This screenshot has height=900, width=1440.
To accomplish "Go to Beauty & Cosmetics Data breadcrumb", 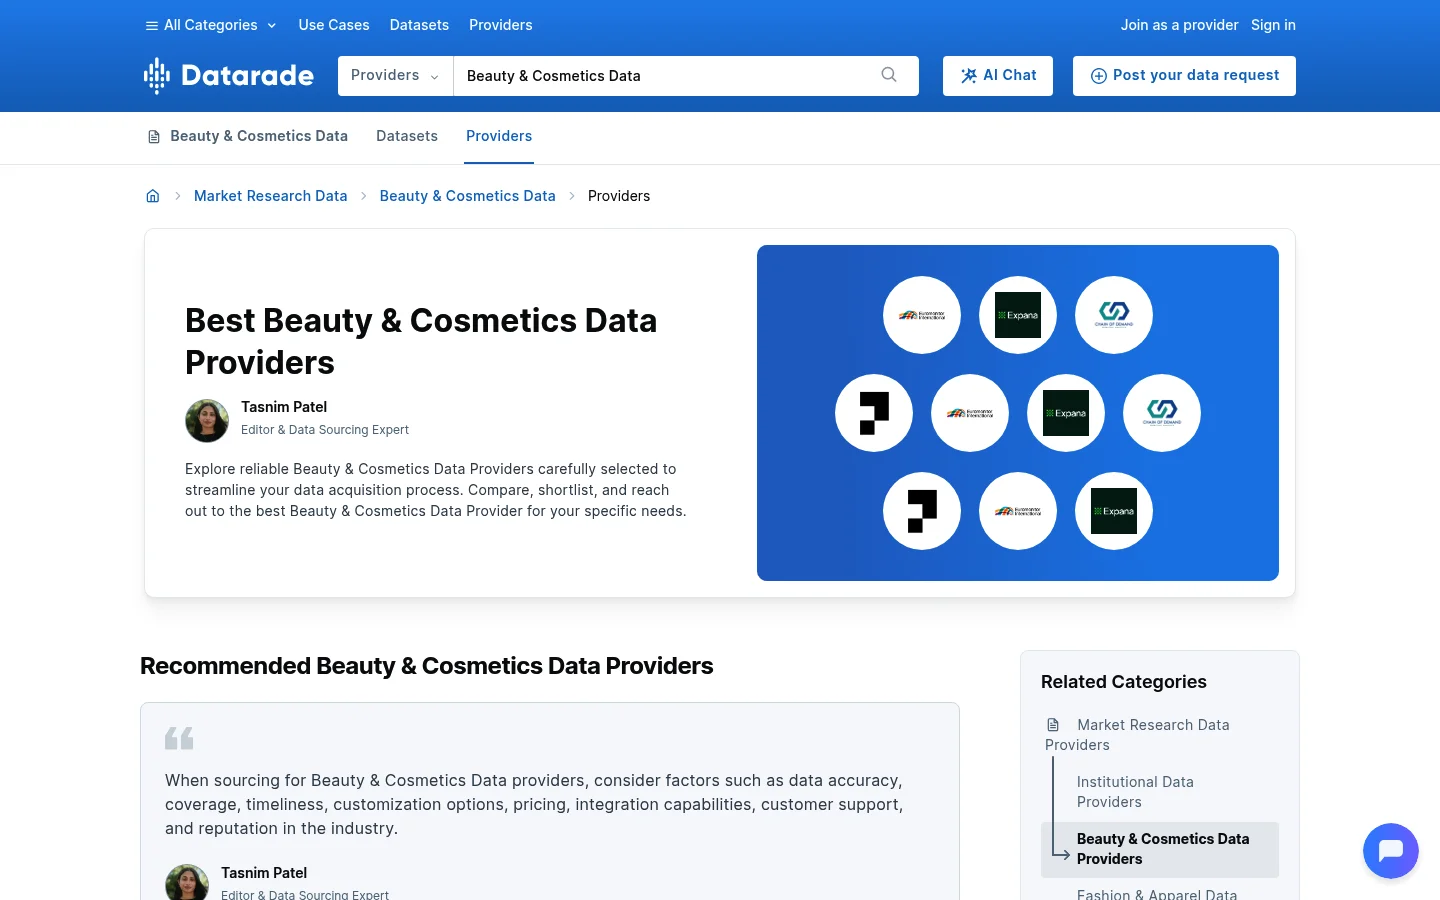I will 468,196.
